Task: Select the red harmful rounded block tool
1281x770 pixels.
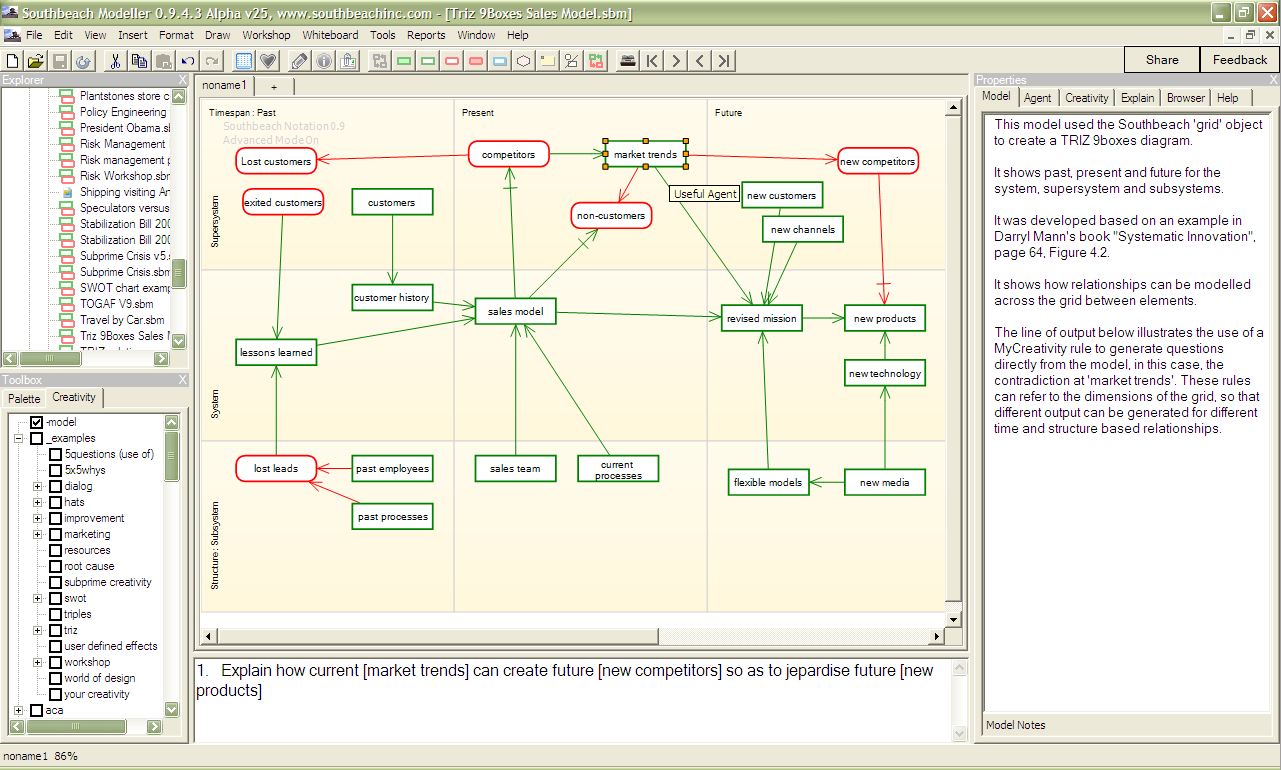Action: [475, 61]
